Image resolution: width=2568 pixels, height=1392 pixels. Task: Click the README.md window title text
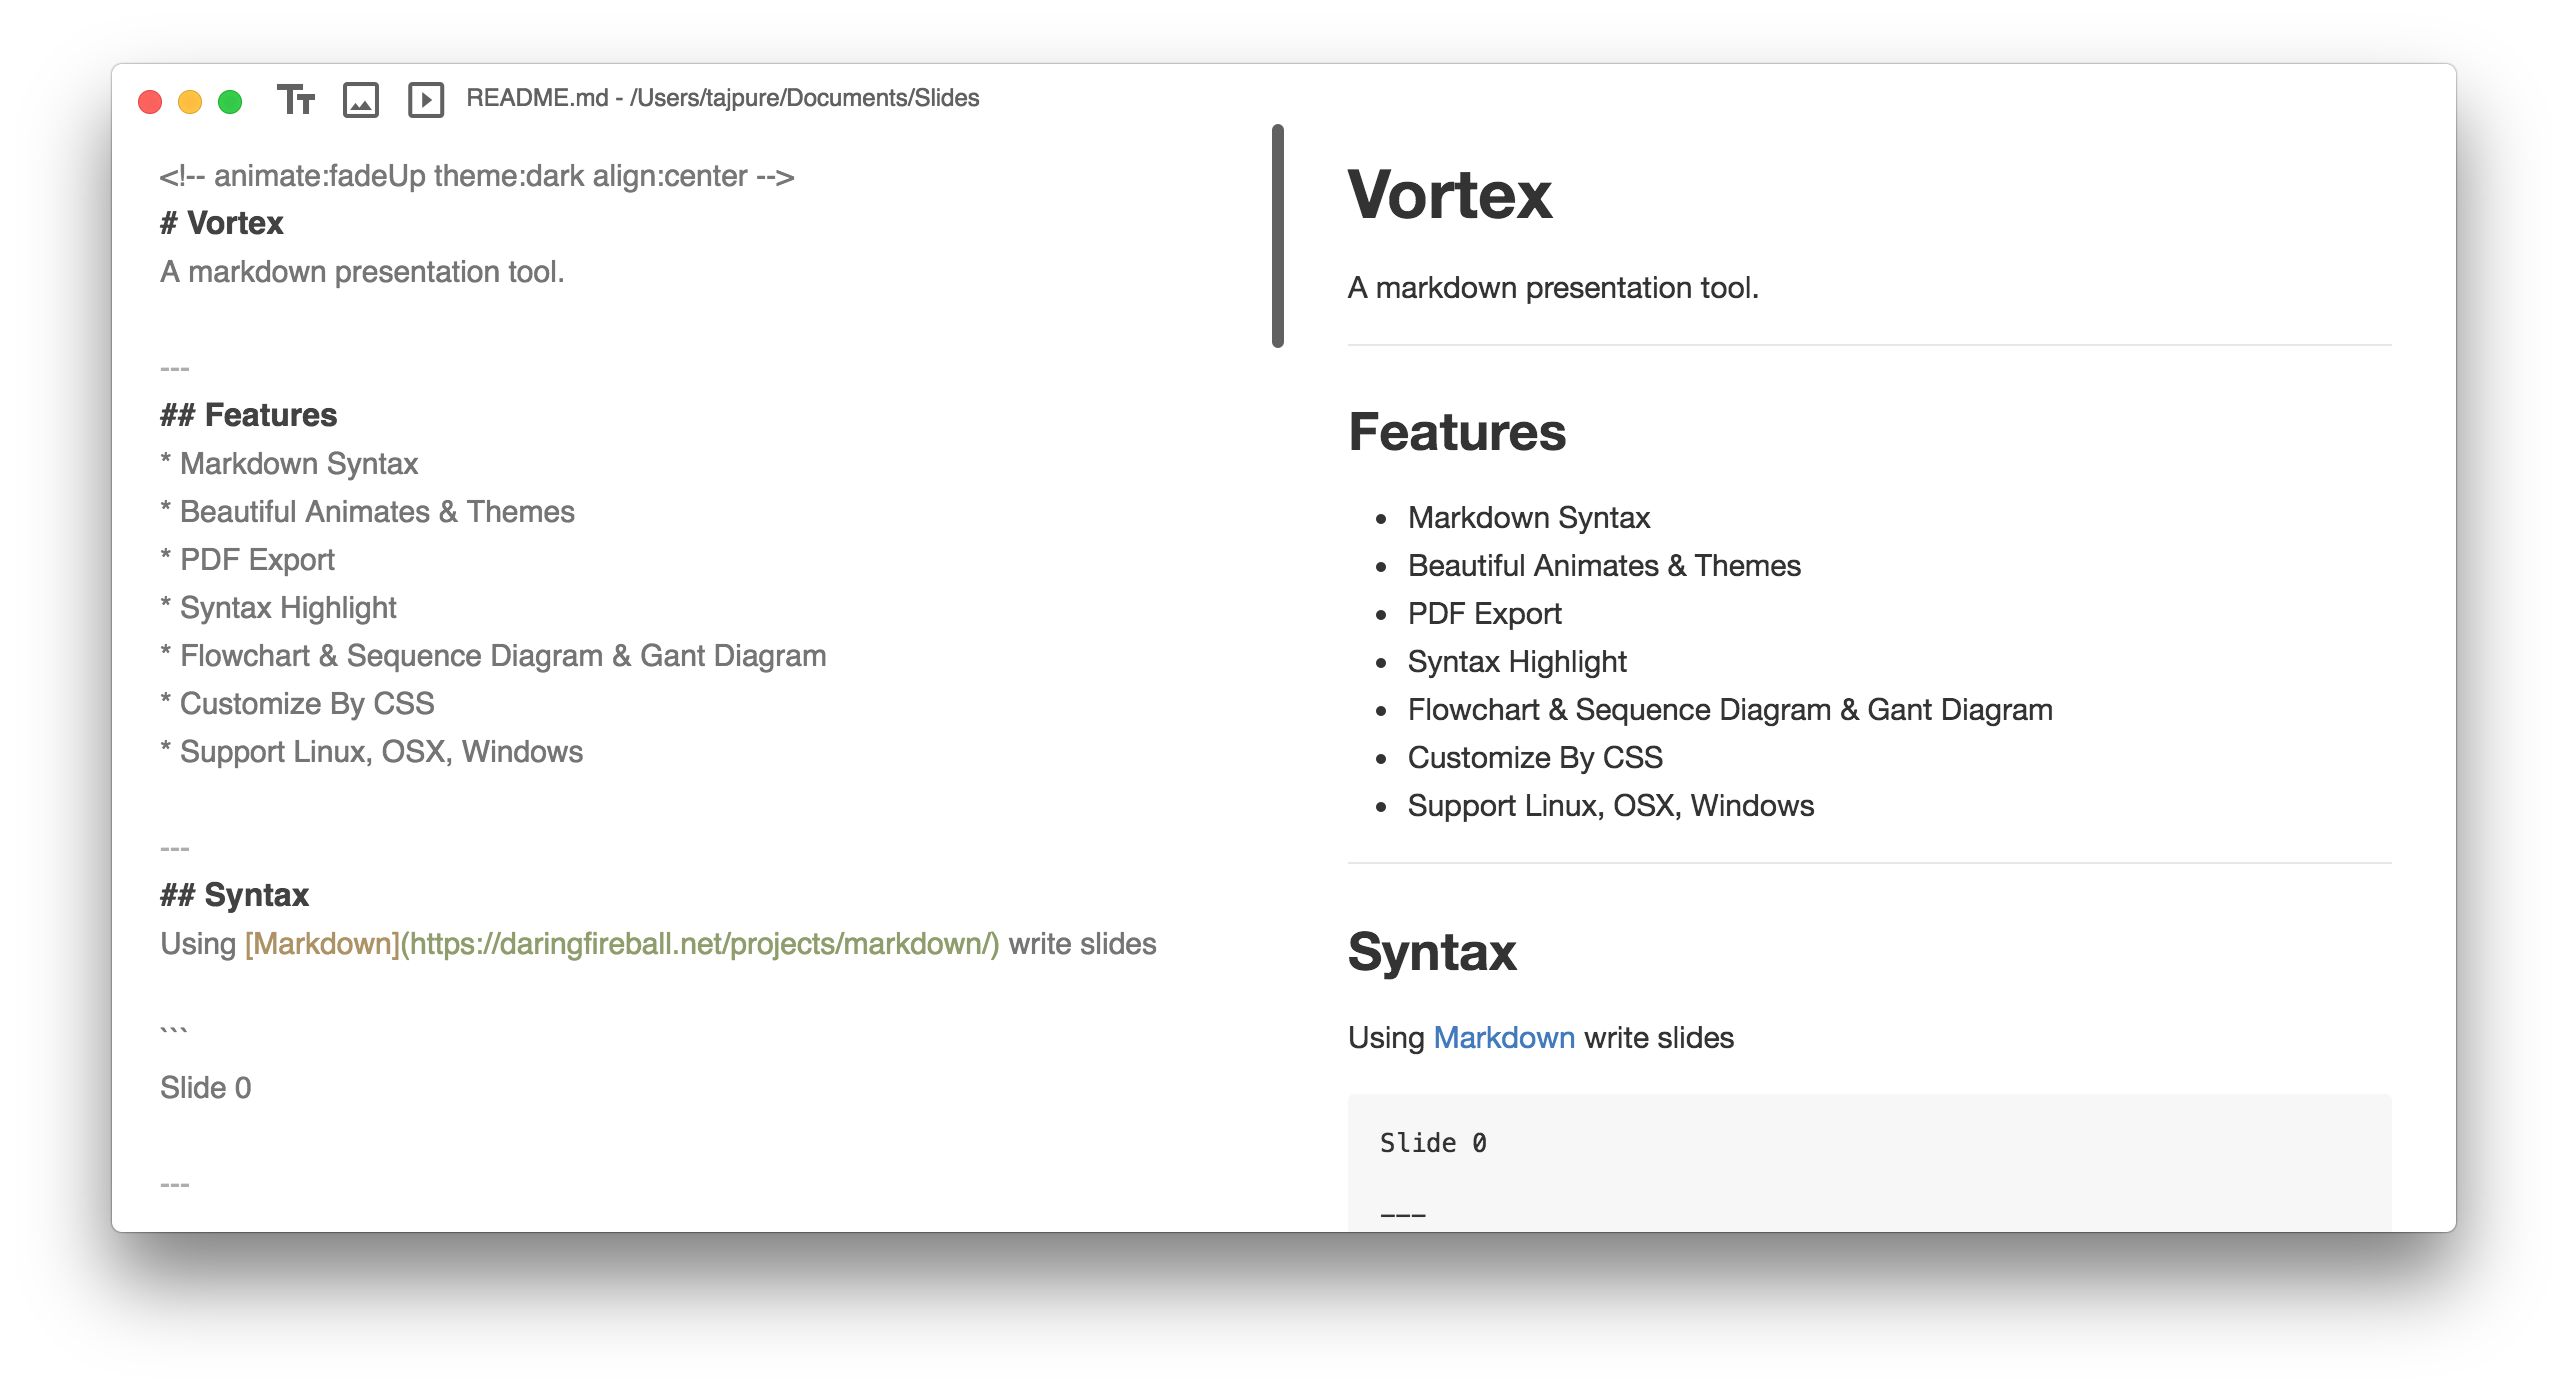pos(723,98)
